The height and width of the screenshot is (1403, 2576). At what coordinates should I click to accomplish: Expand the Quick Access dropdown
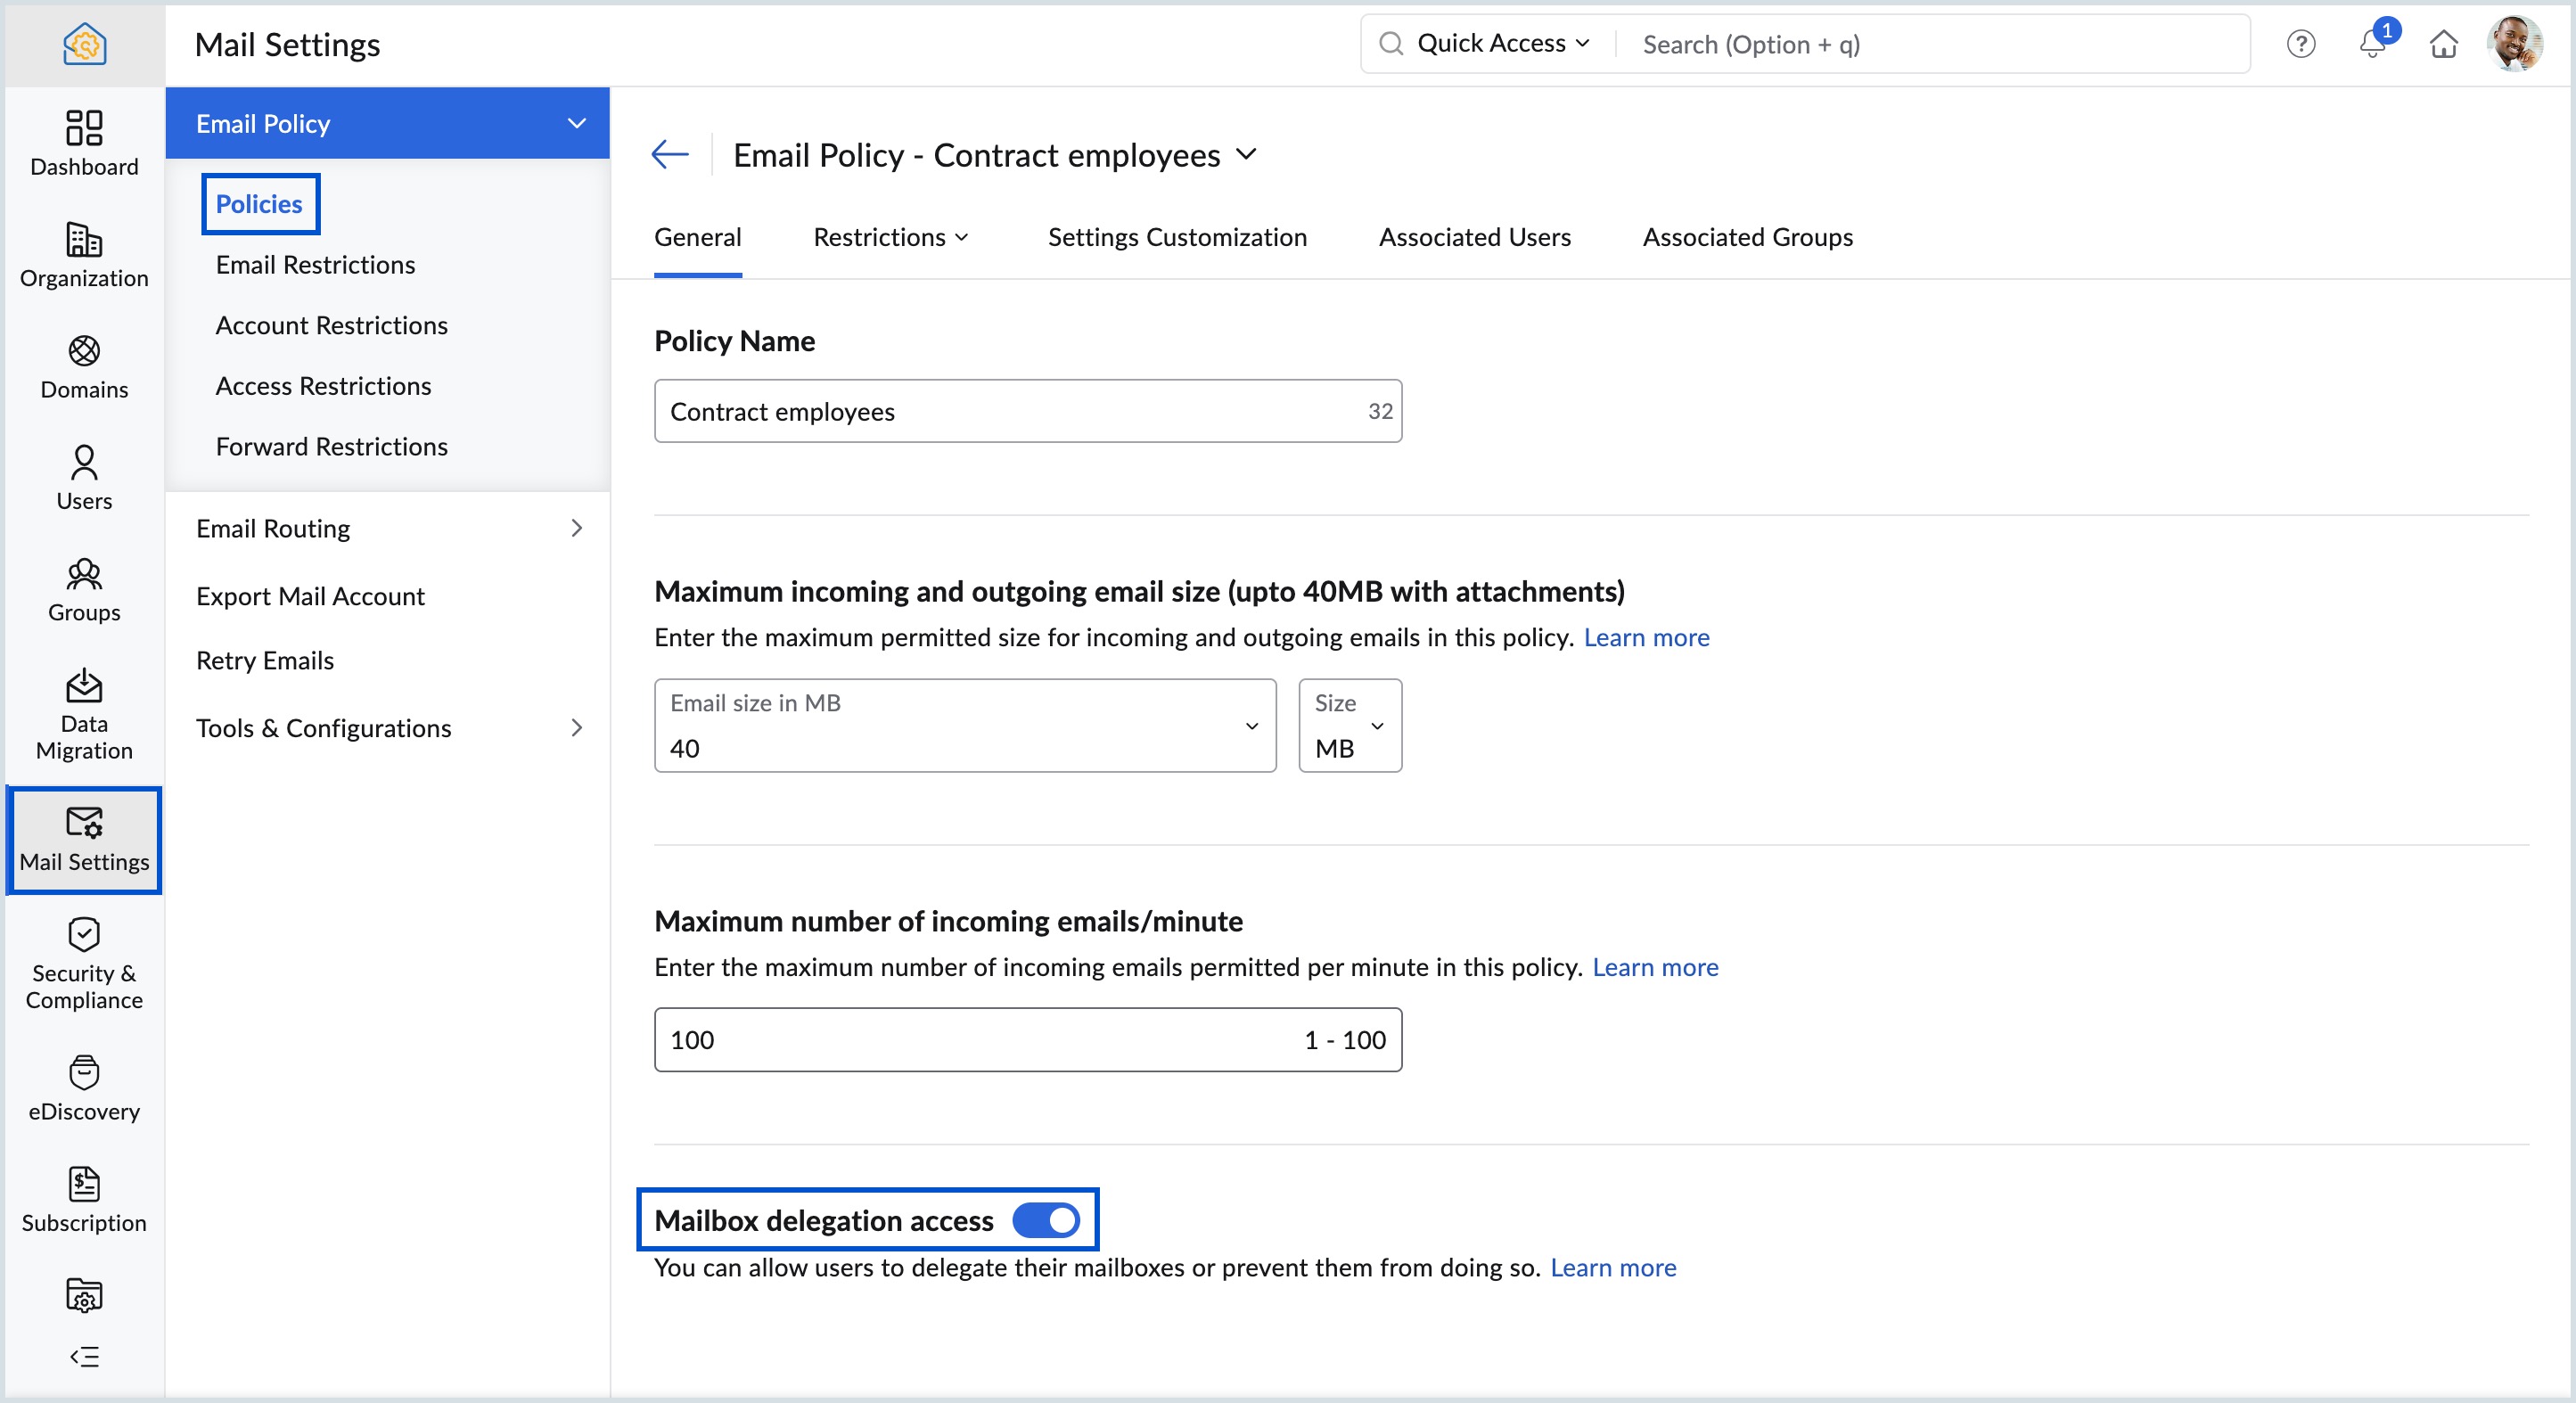1503,44
